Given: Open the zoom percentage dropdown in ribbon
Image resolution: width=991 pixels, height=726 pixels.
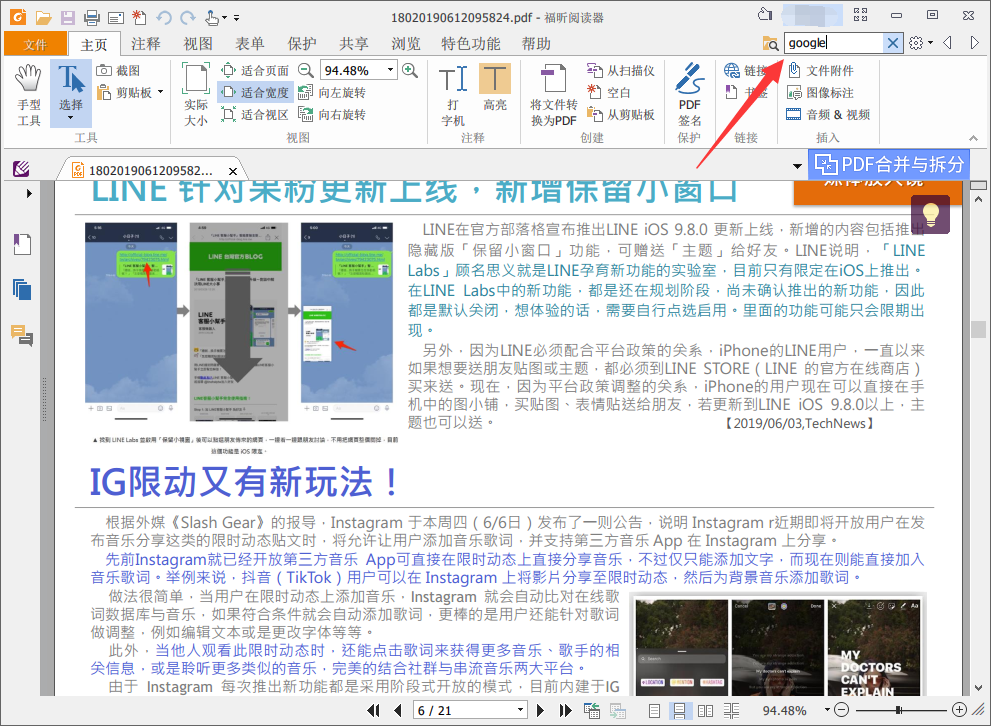Looking at the screenshot, I should click(391, 70).
